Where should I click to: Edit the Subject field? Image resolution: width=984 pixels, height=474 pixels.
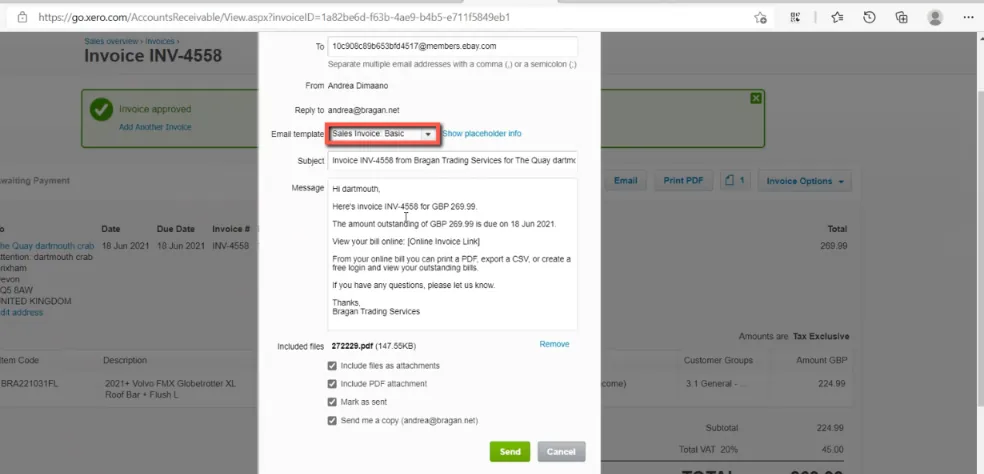pyautogui.click(x=452, y=161)
